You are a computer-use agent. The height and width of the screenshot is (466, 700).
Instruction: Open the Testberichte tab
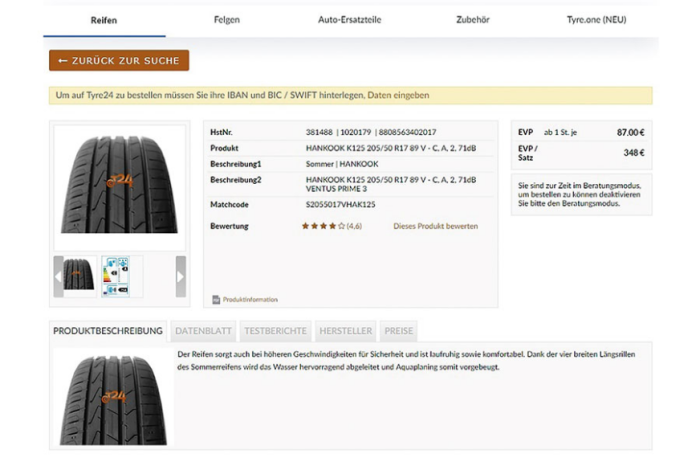coord(275,331)
